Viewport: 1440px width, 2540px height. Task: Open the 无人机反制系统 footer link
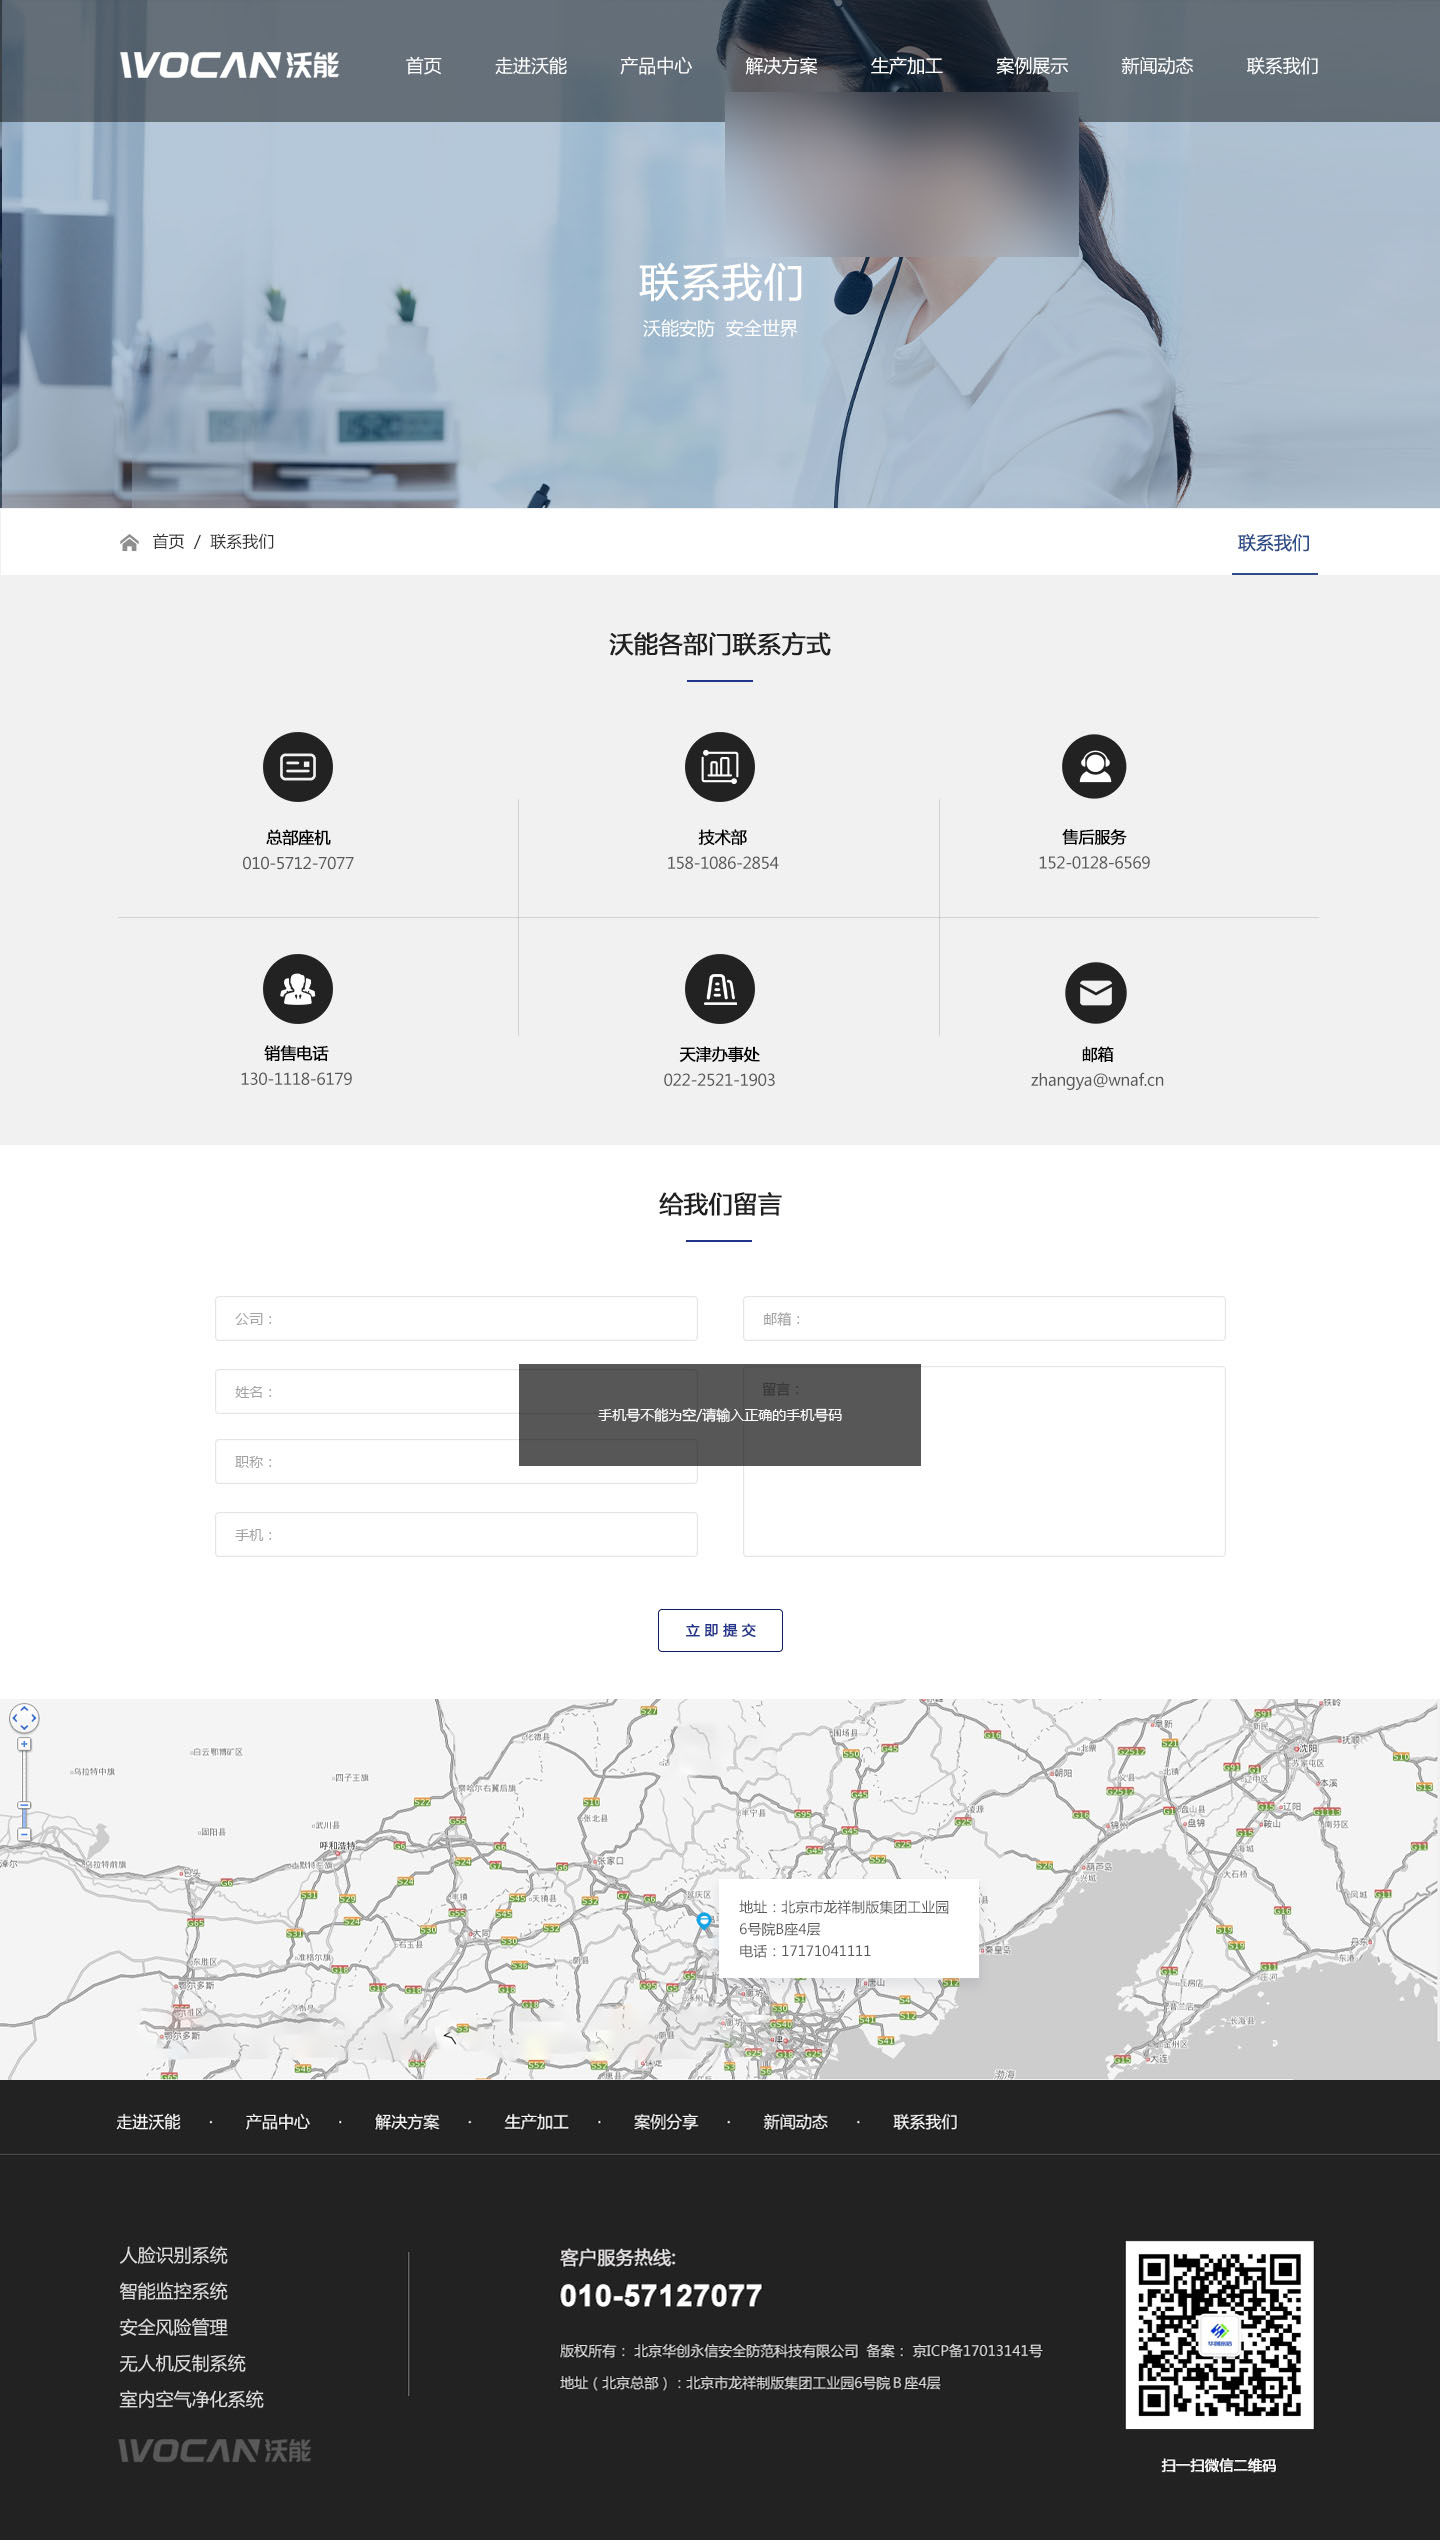pos(183,2363)
